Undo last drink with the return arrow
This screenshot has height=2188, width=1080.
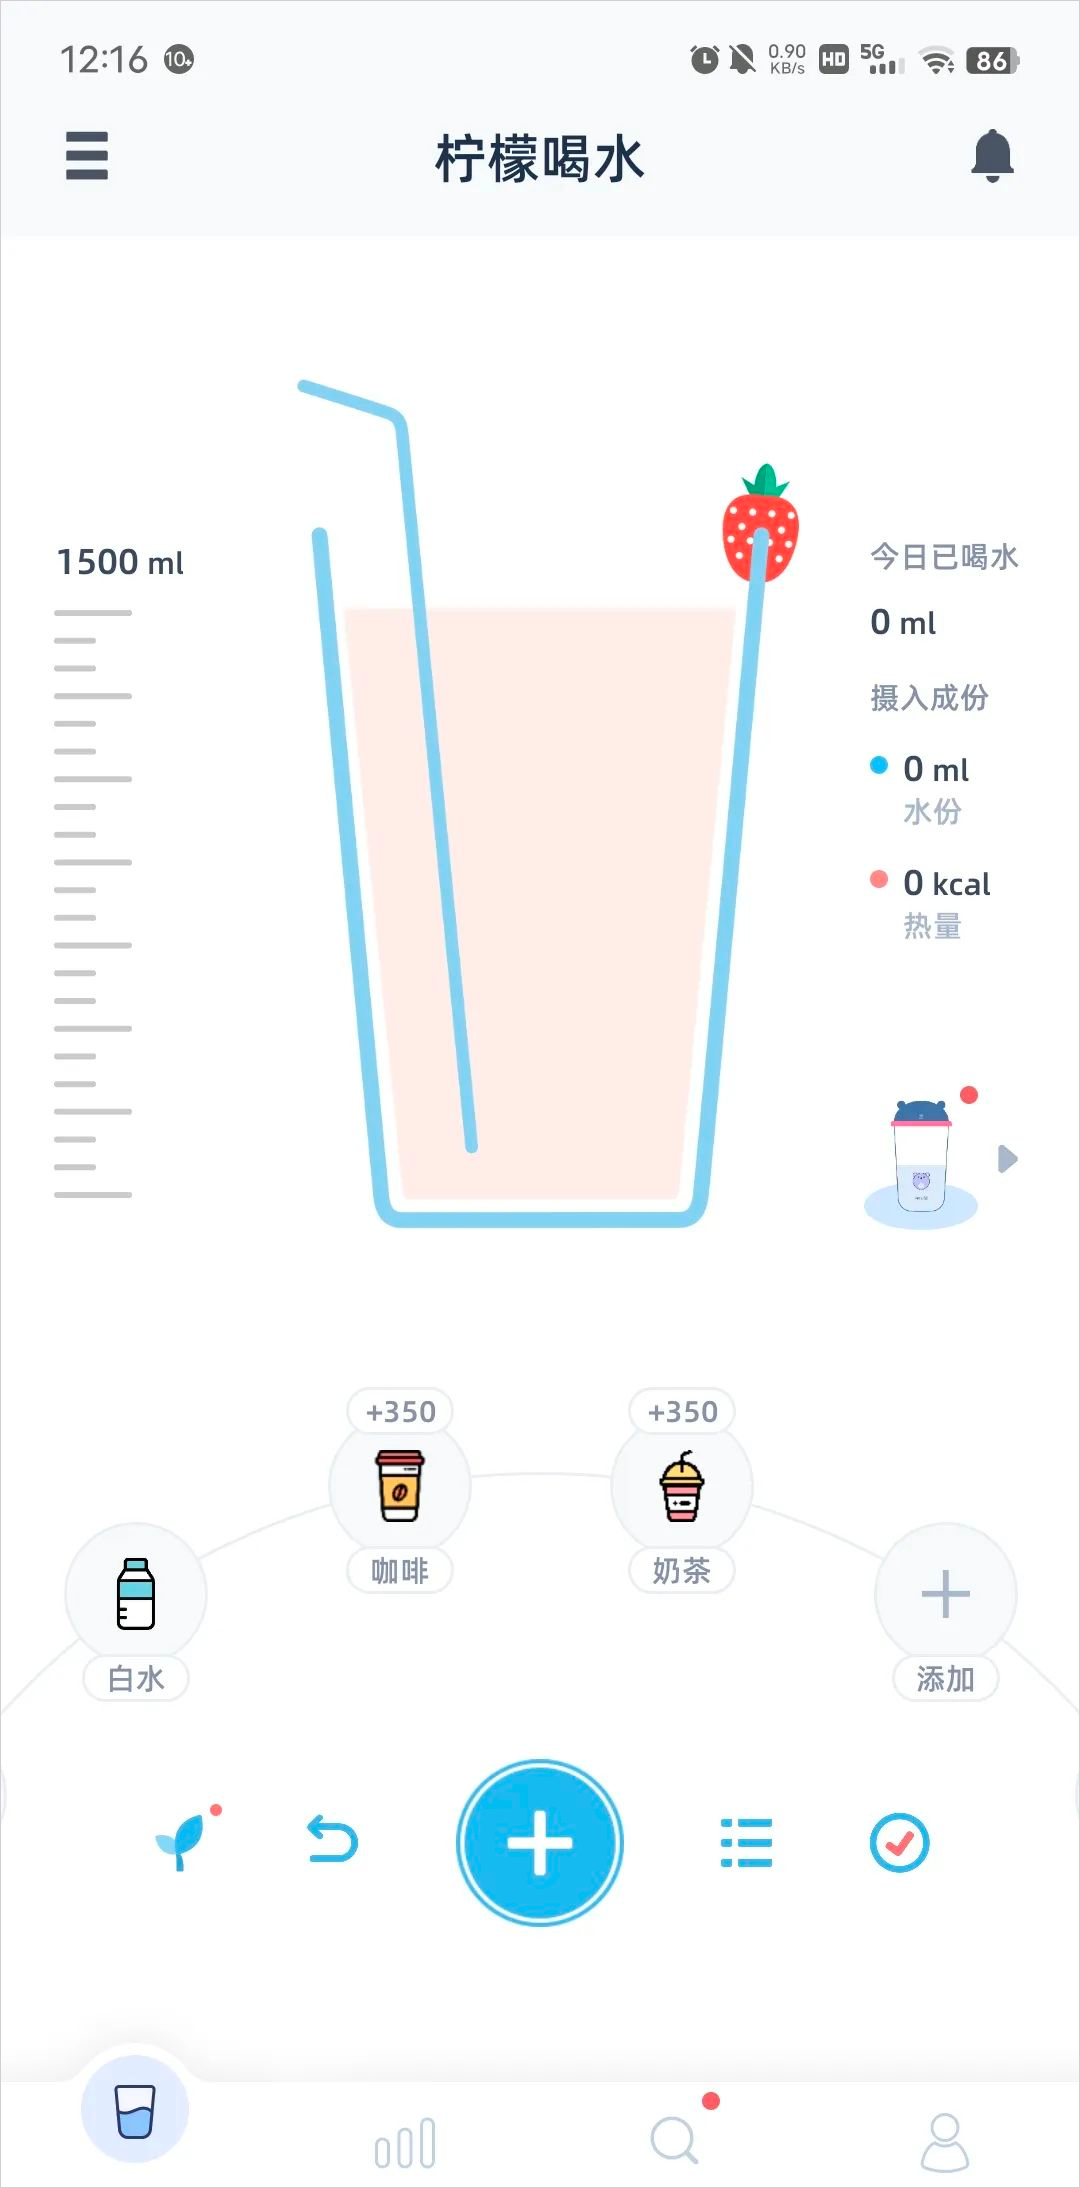click(332, 1841)
